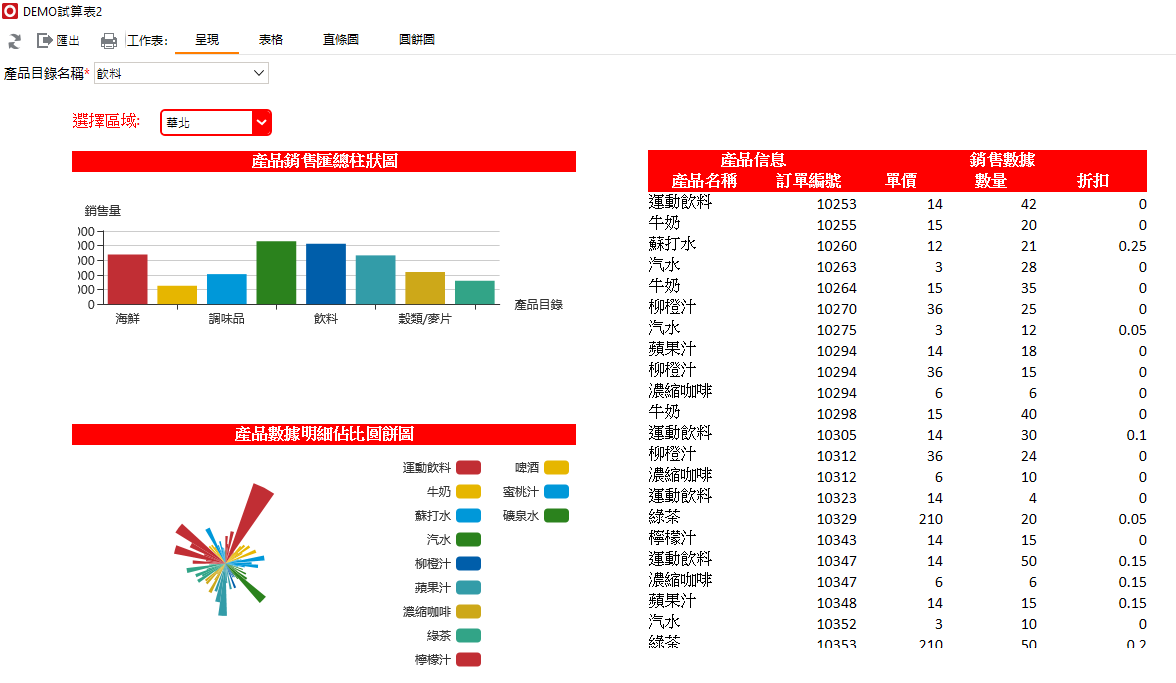Switch to the 直條圖 tab

pyautogui.click(x=340, y=40)
